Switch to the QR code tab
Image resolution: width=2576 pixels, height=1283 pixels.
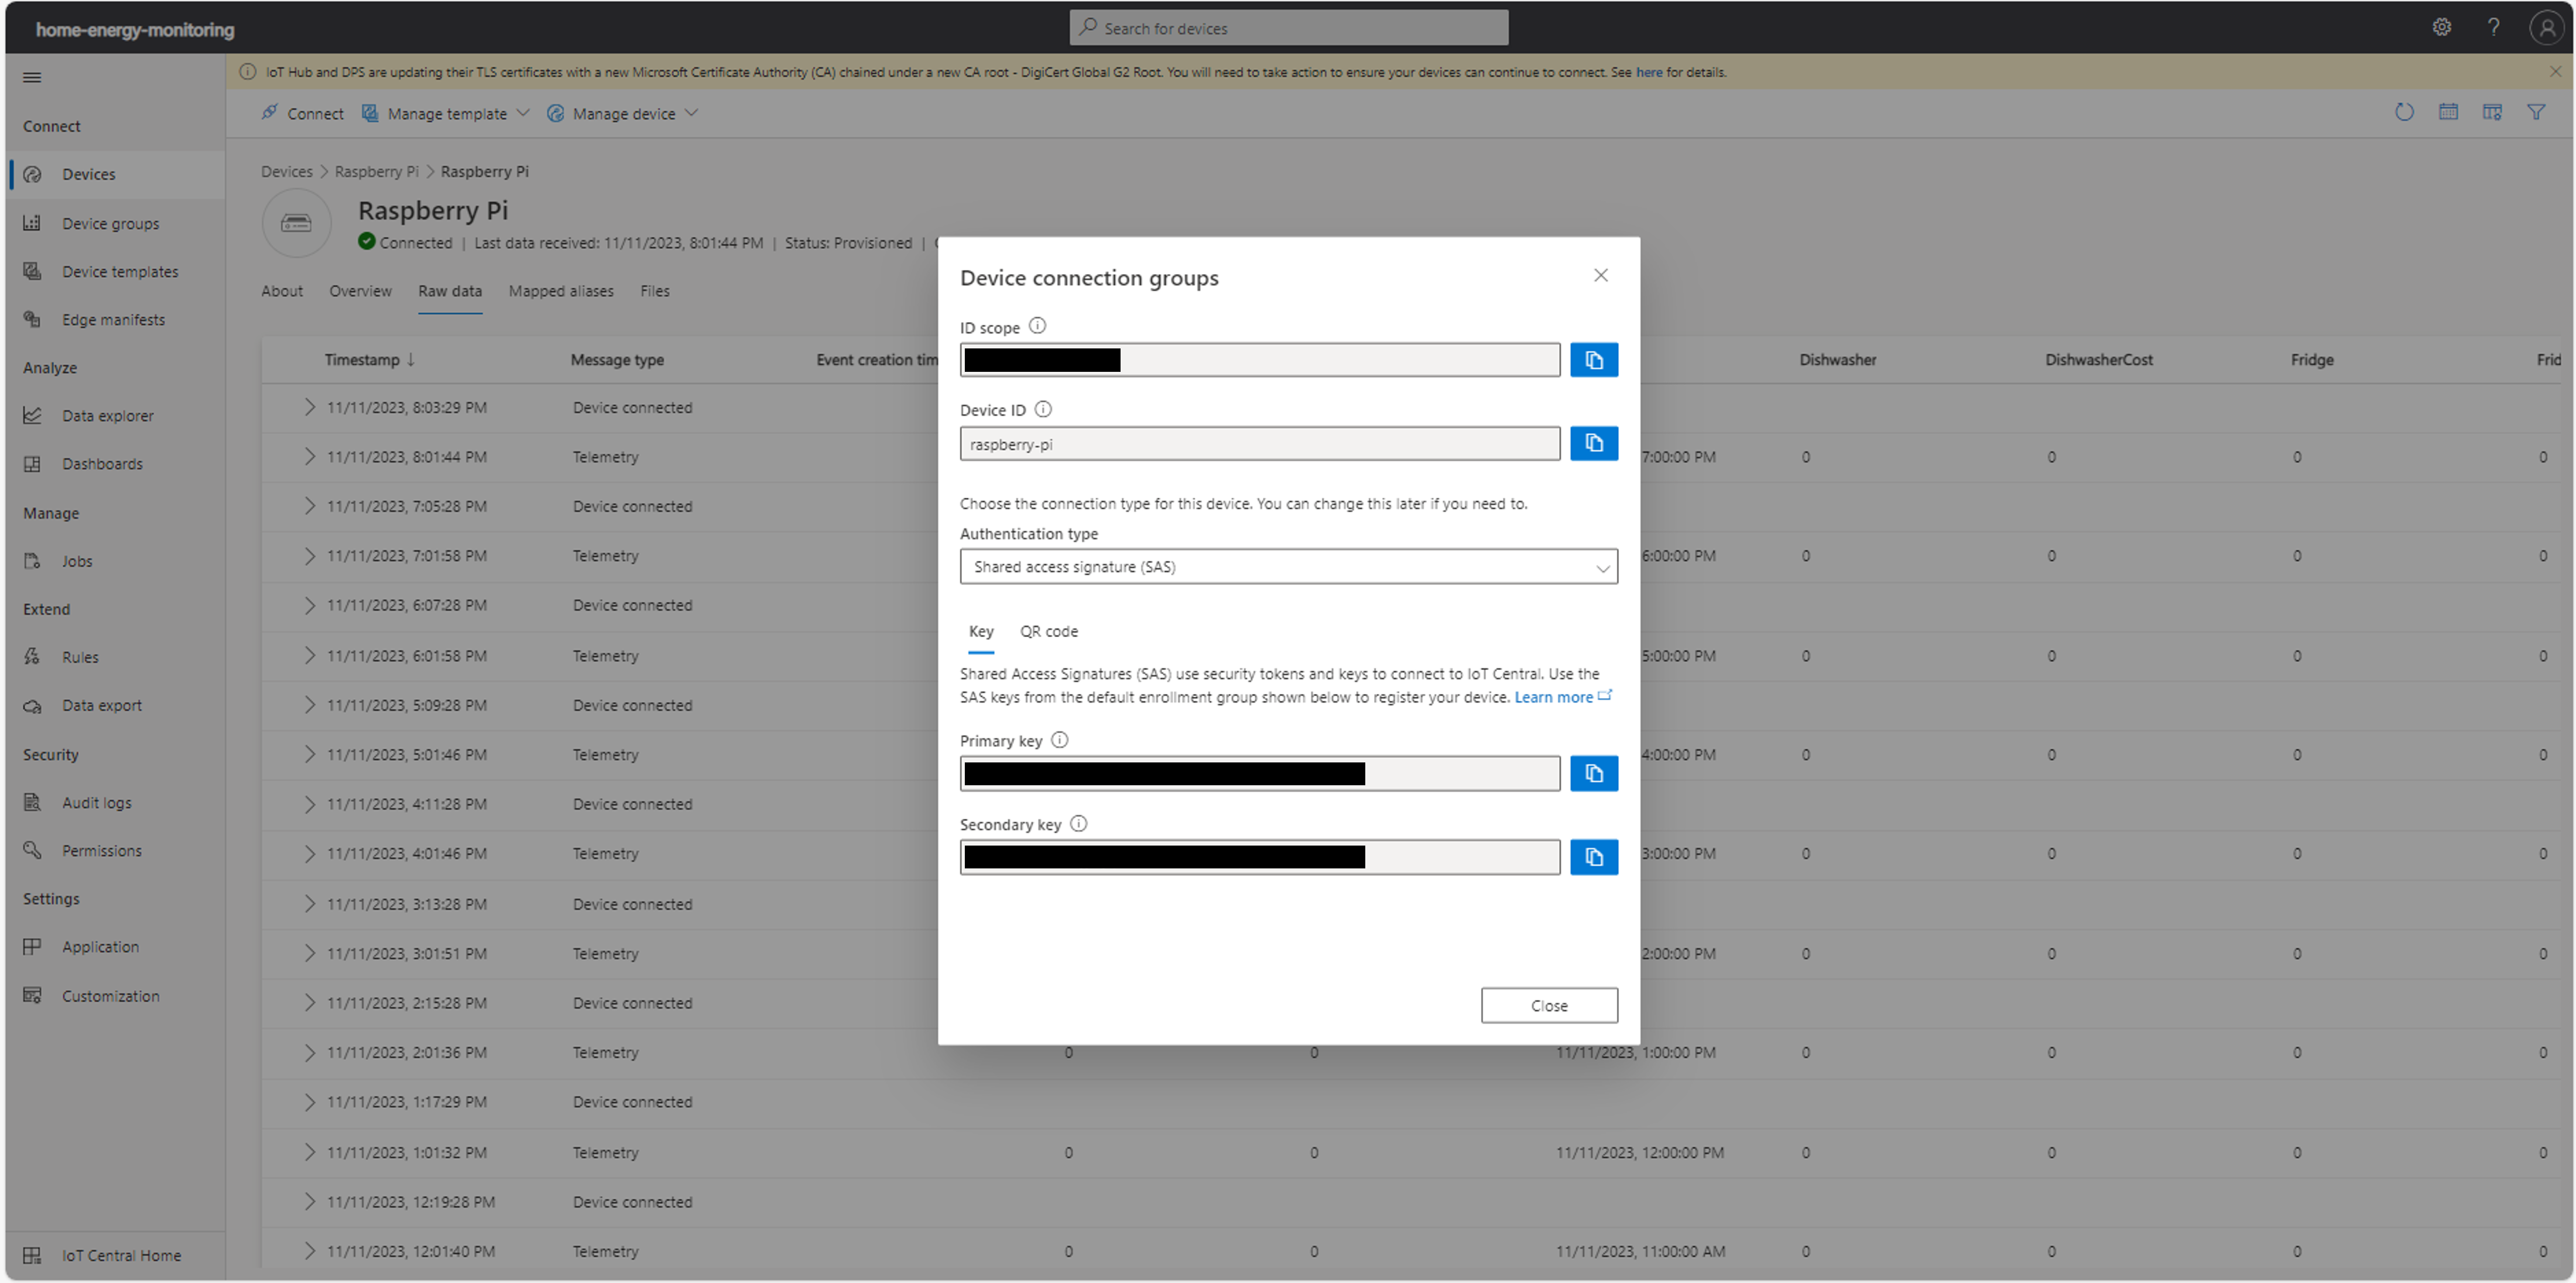coord(1048,631)
